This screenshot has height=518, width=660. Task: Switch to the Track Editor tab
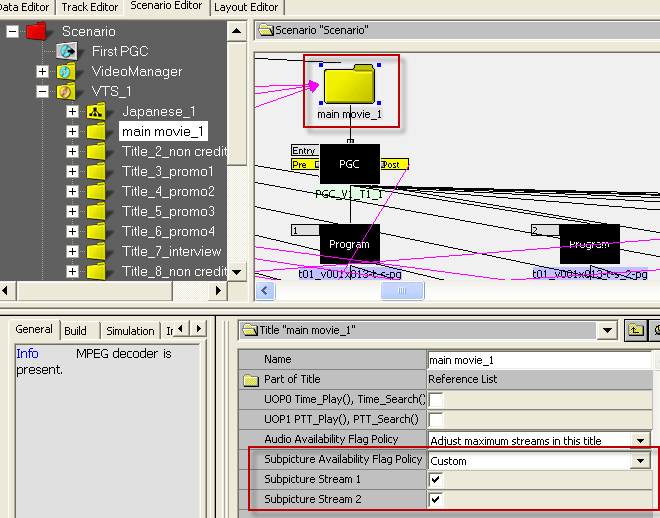90,7
